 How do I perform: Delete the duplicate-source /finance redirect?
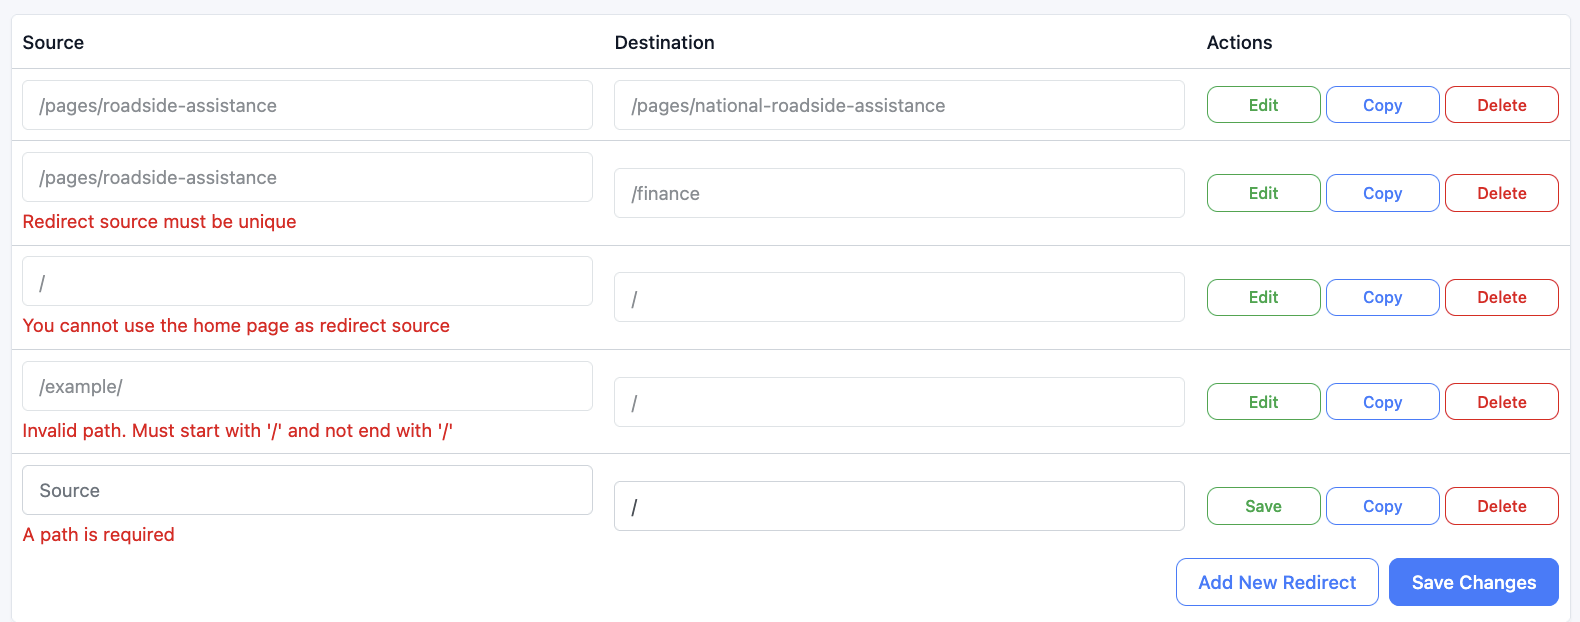click(x=1501, y=193)
